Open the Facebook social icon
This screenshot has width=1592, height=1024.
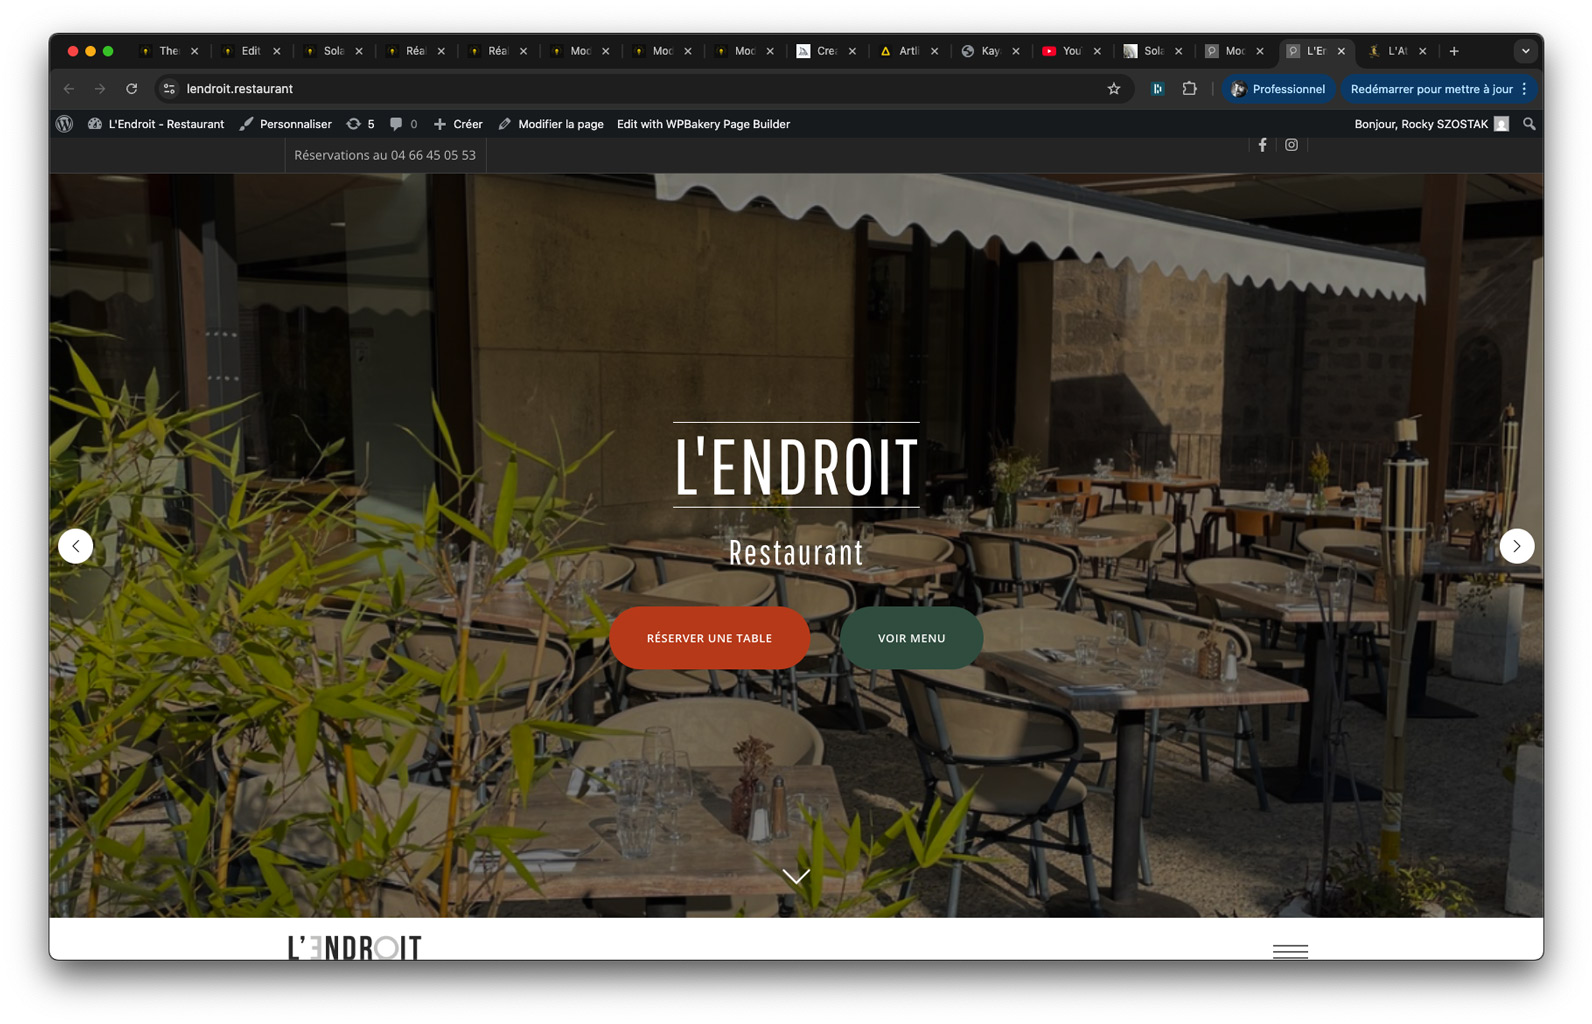pos(1262,145)
